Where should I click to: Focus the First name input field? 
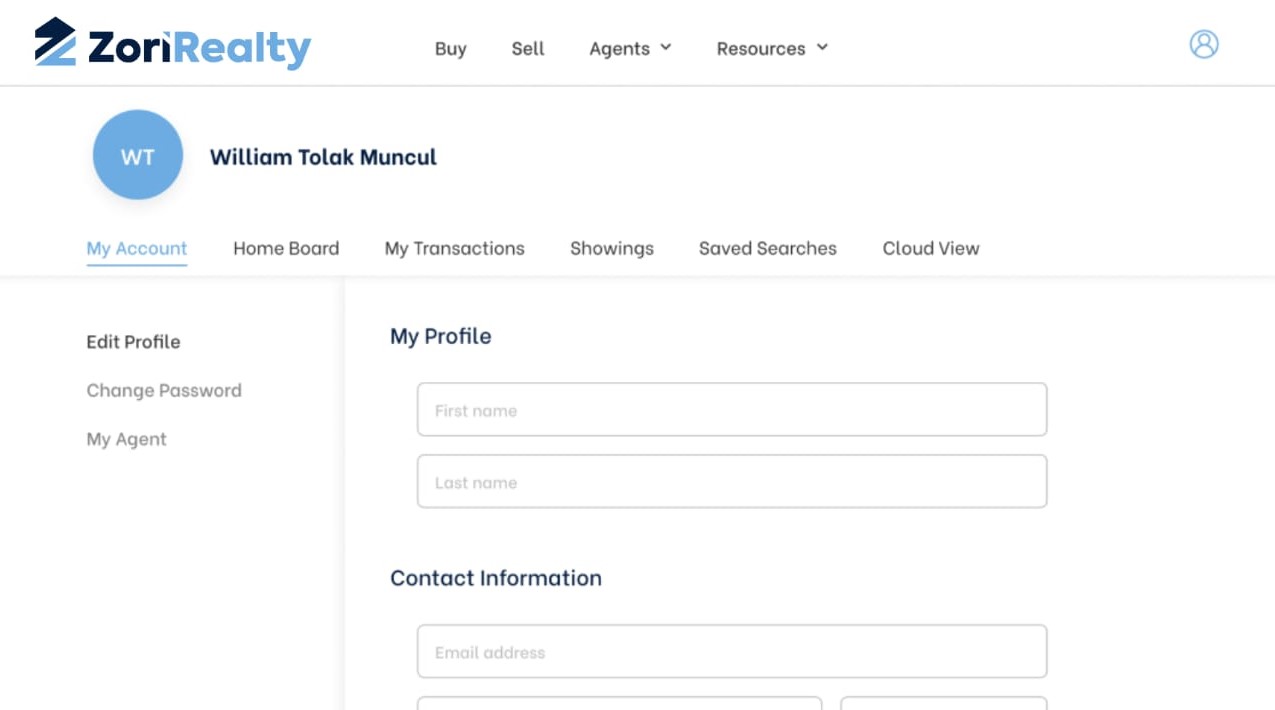(x=731, y=410)
